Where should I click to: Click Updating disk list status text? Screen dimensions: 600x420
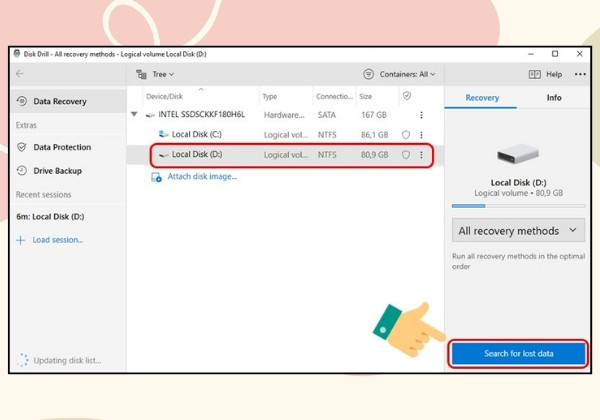coord(67,360)
